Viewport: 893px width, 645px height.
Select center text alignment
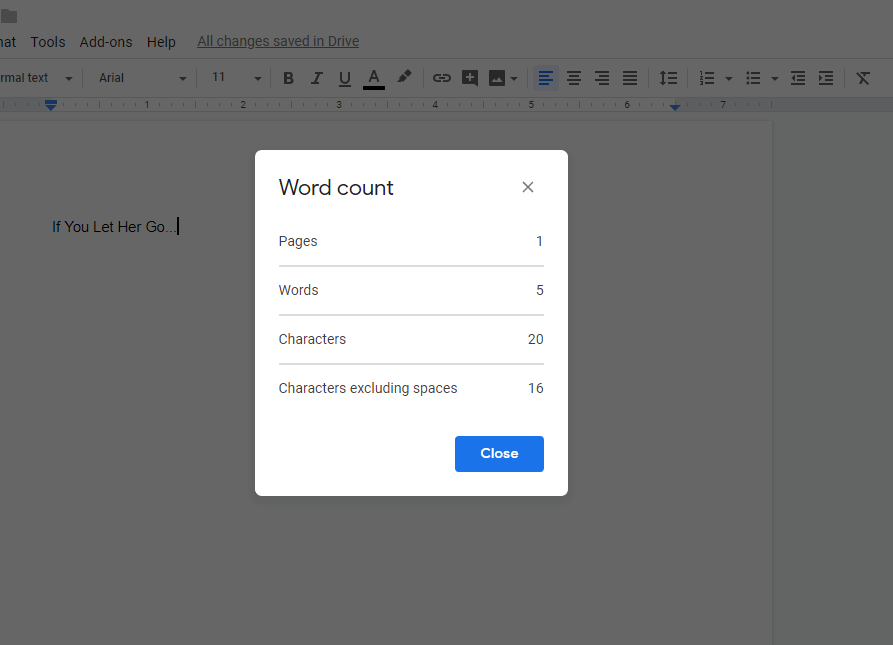point(573,78)
